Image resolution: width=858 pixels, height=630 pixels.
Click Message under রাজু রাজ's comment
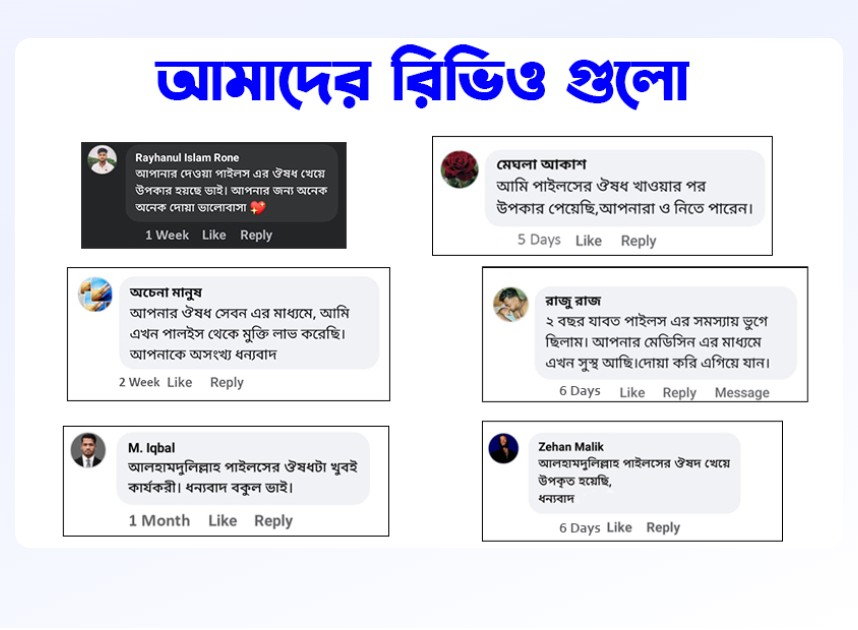[742, 392]
